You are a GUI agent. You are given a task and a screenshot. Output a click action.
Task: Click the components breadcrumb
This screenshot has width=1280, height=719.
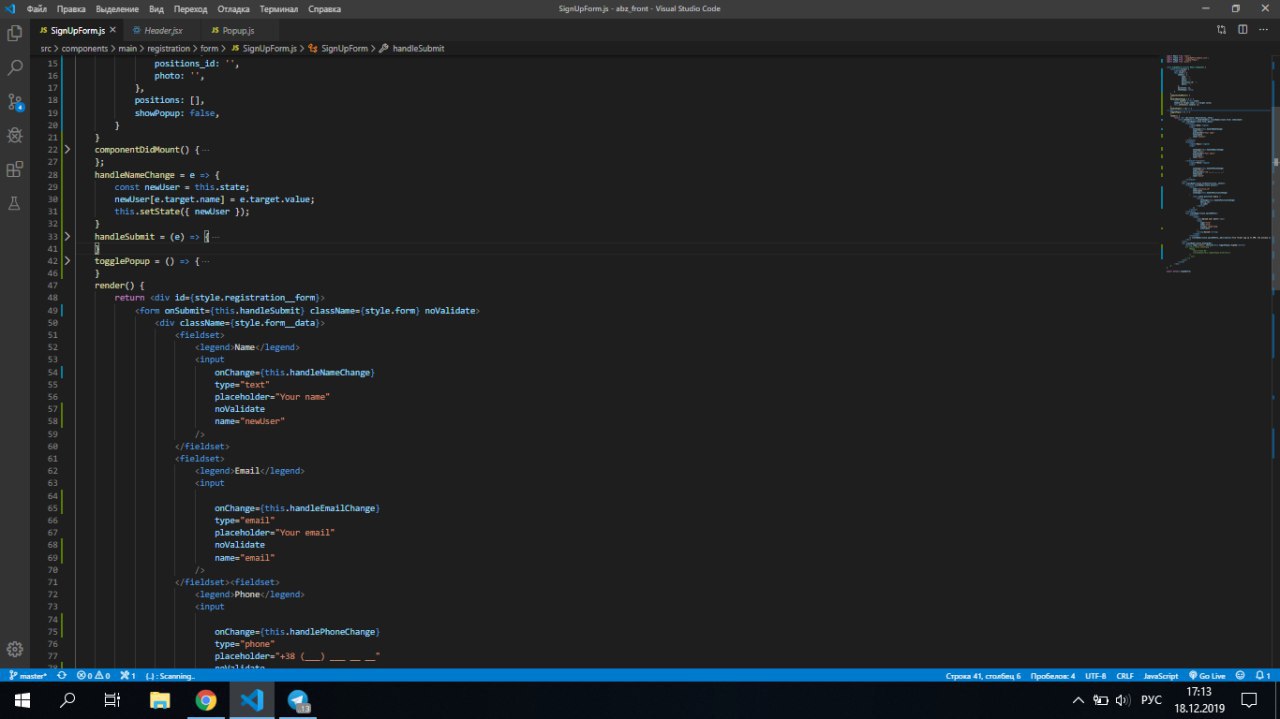coord(84,48)
